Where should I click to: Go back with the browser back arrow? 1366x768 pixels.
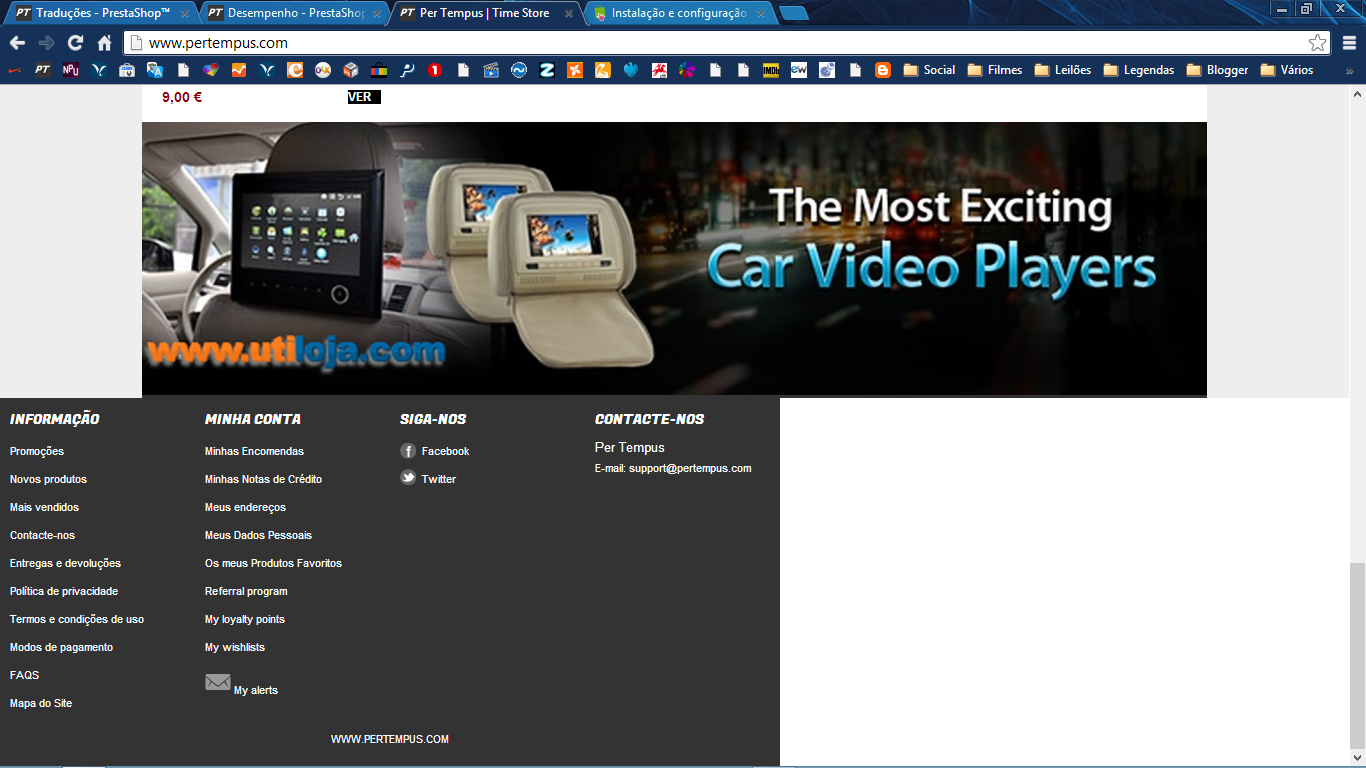pos(17,43)
